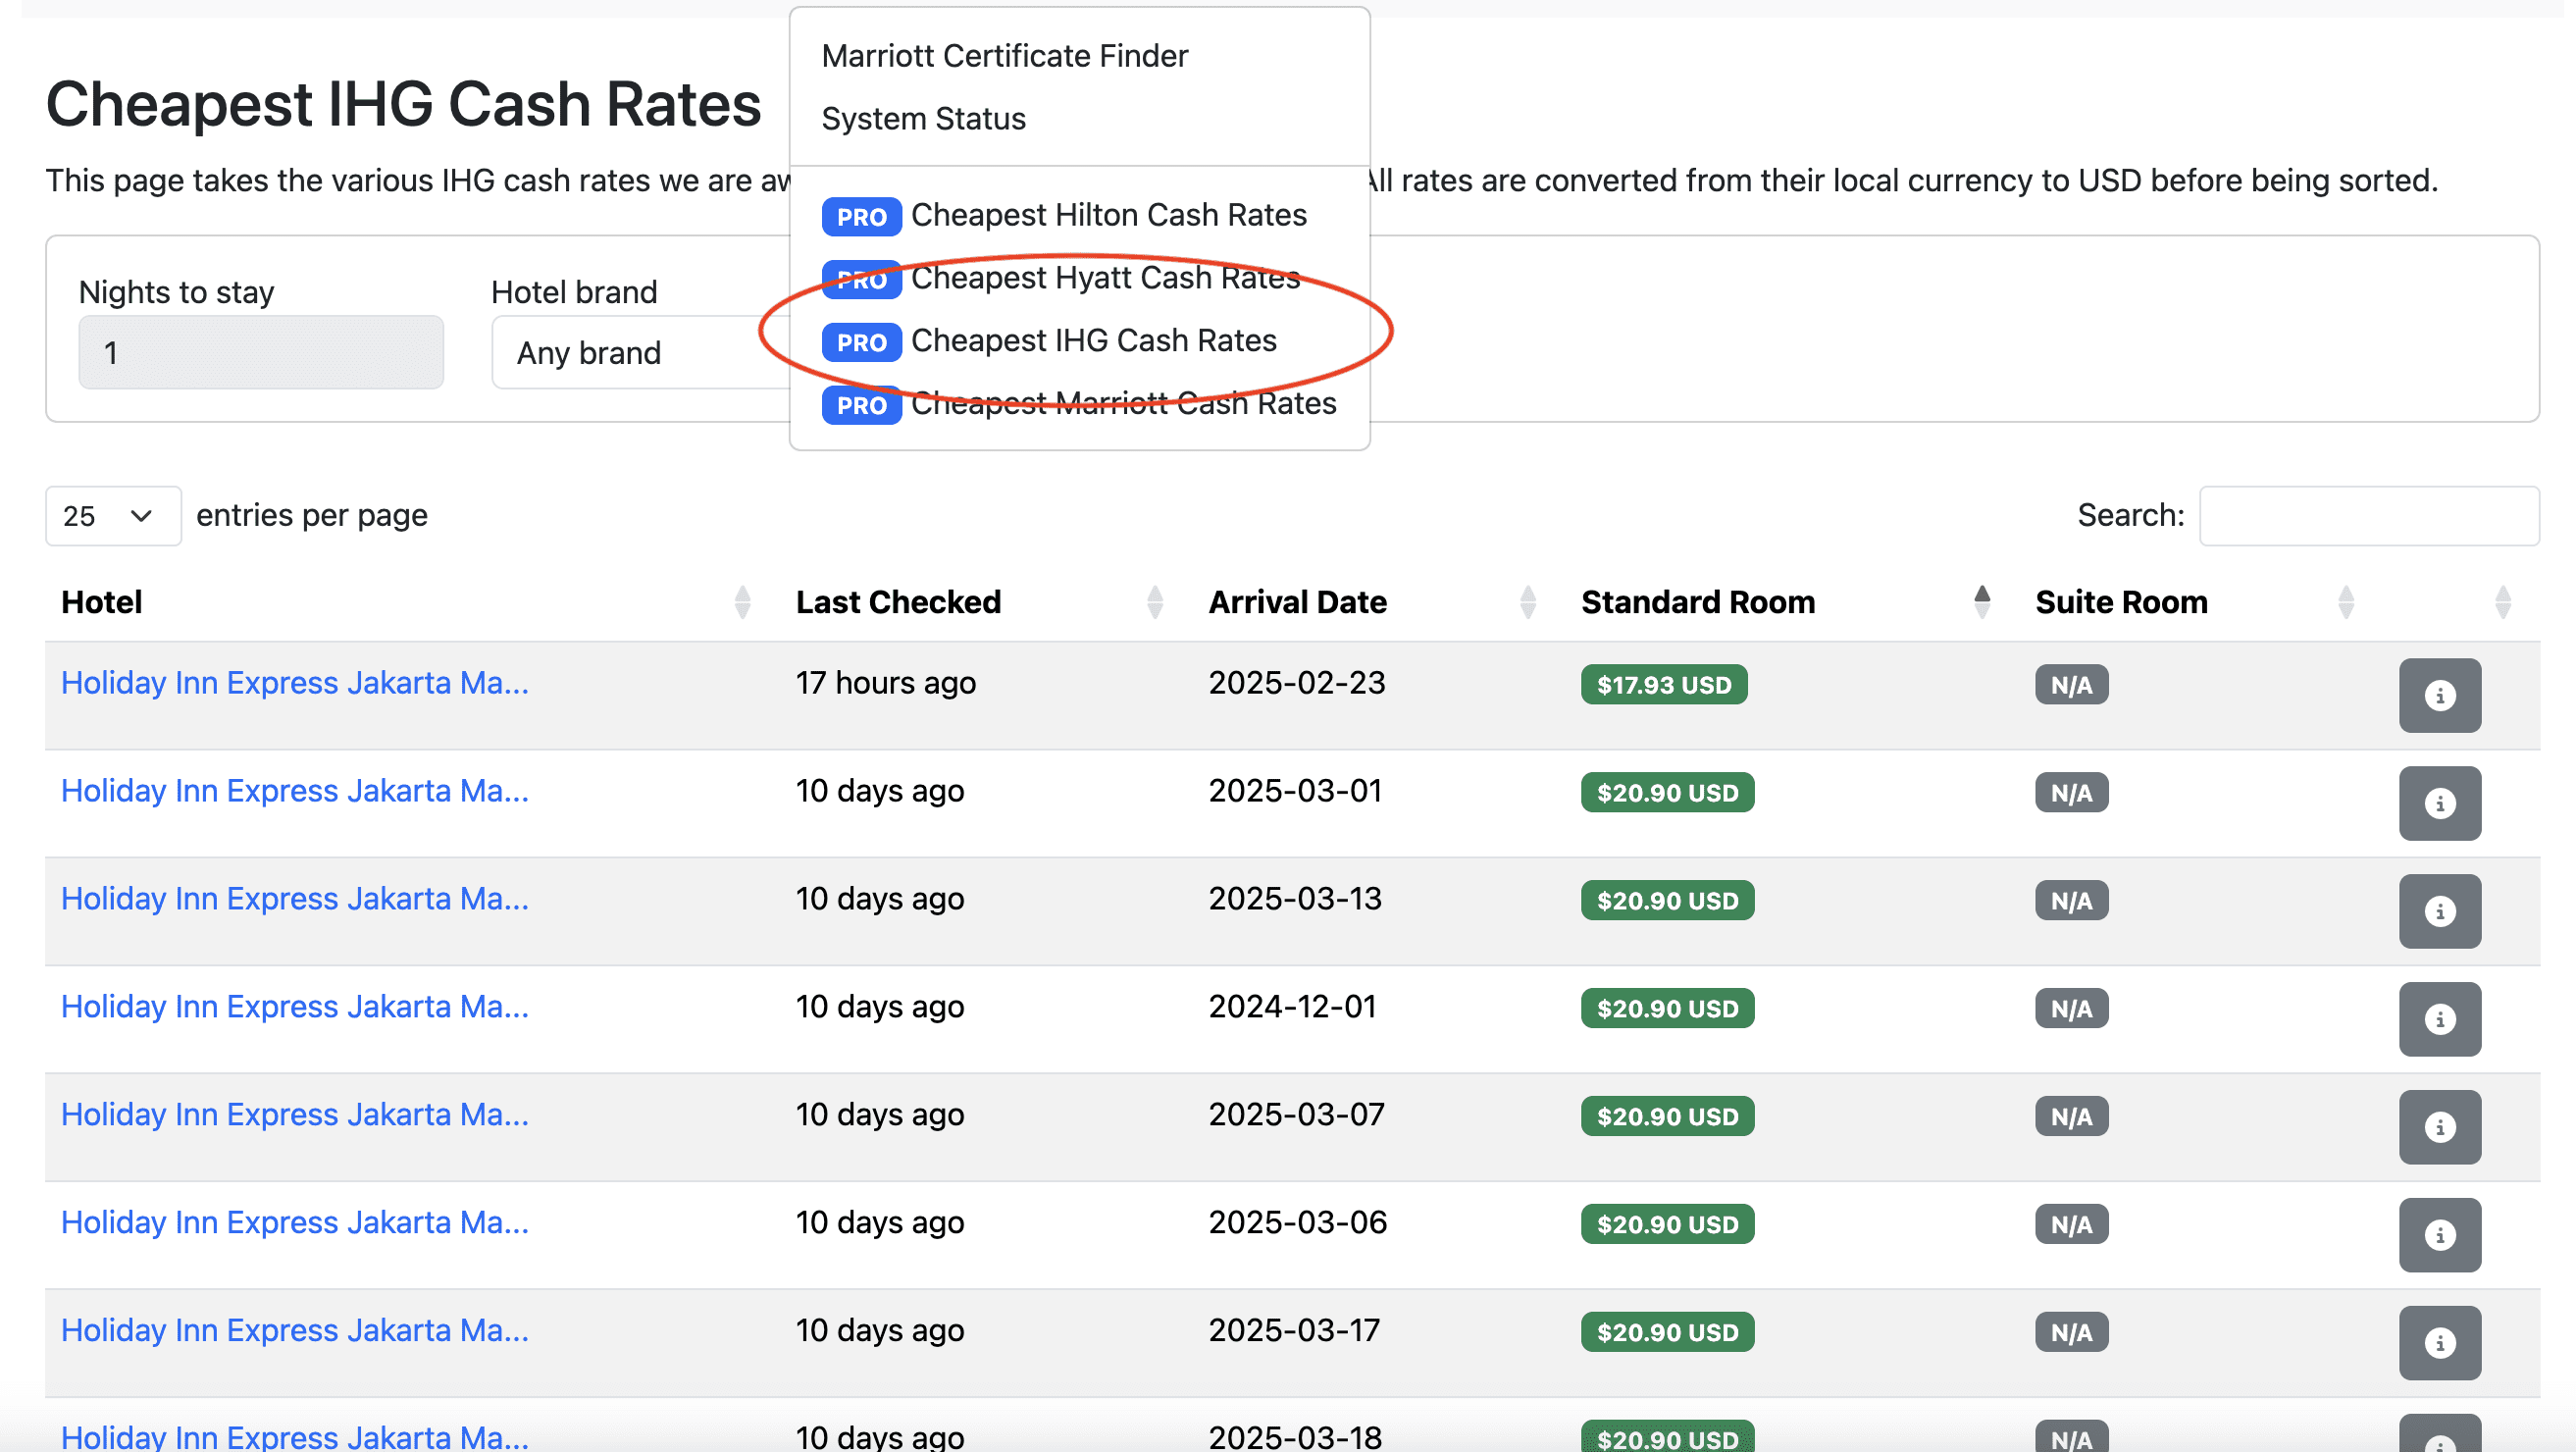The width and height of the screenshot is (2576, 1452).
Task: Click $20.90 USD badge for 2025-03-06
Action: tap(1667, 1225)
